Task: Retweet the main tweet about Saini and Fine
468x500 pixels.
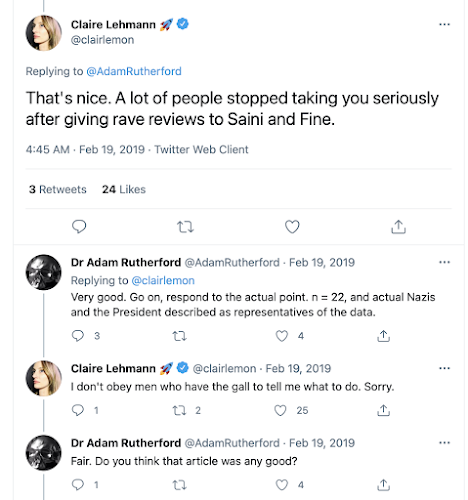Action: [185, 227]
